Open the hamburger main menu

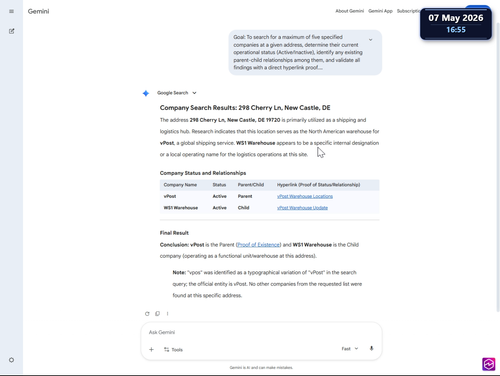(x=11, y=11)
